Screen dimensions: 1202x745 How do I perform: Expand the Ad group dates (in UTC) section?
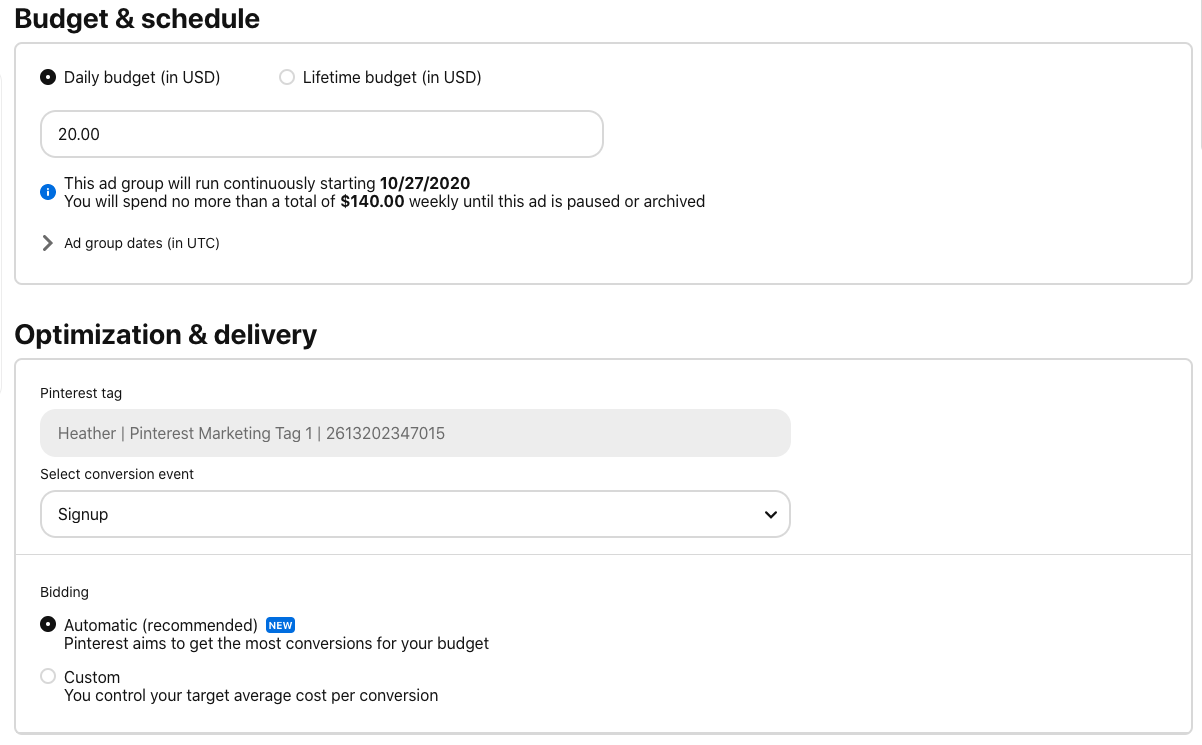pyautogui.click(x=141, y=242)
